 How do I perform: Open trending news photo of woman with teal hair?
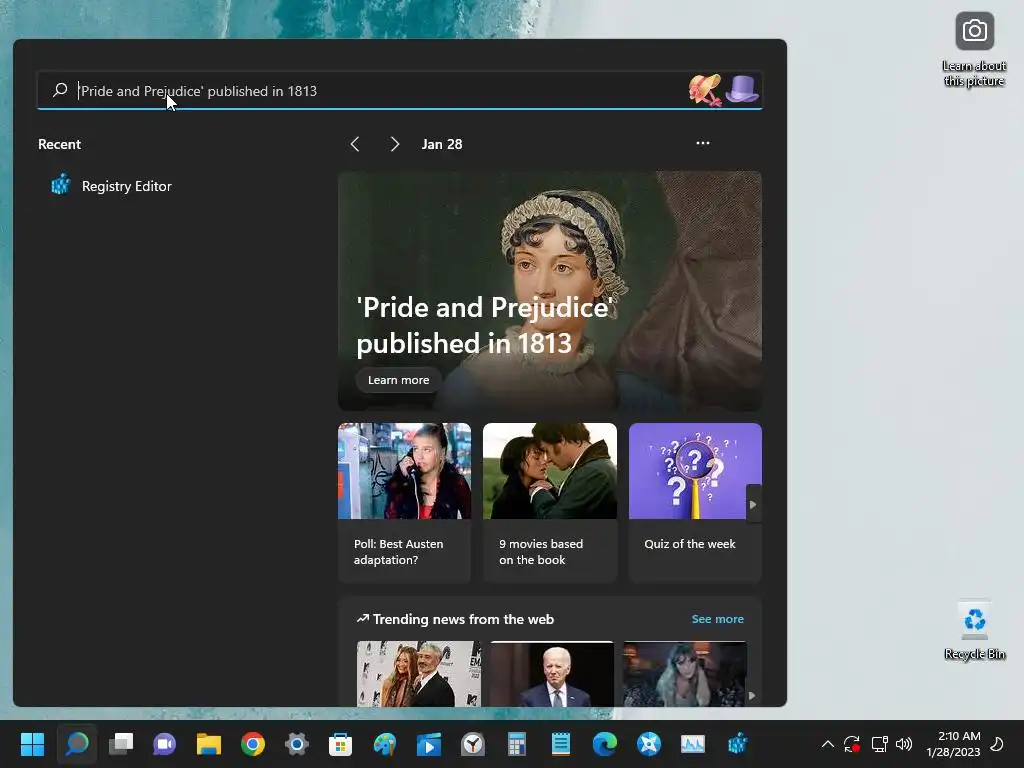click(x=684, y=674)
